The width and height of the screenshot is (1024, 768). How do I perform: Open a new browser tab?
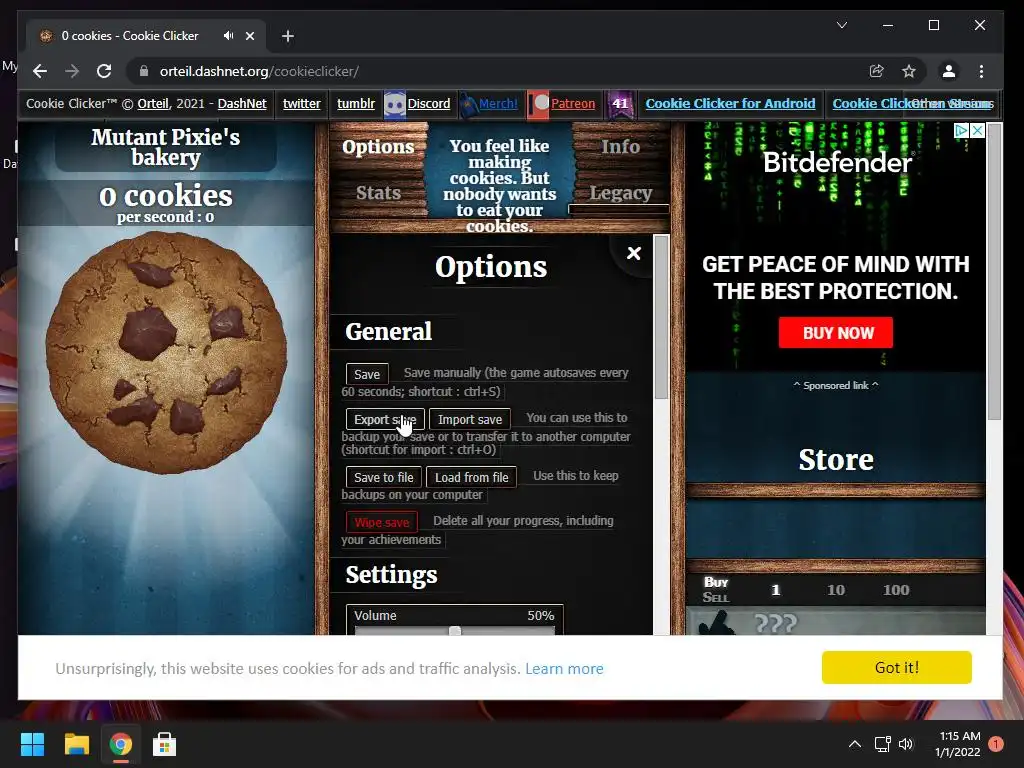[x=287, y=36]
